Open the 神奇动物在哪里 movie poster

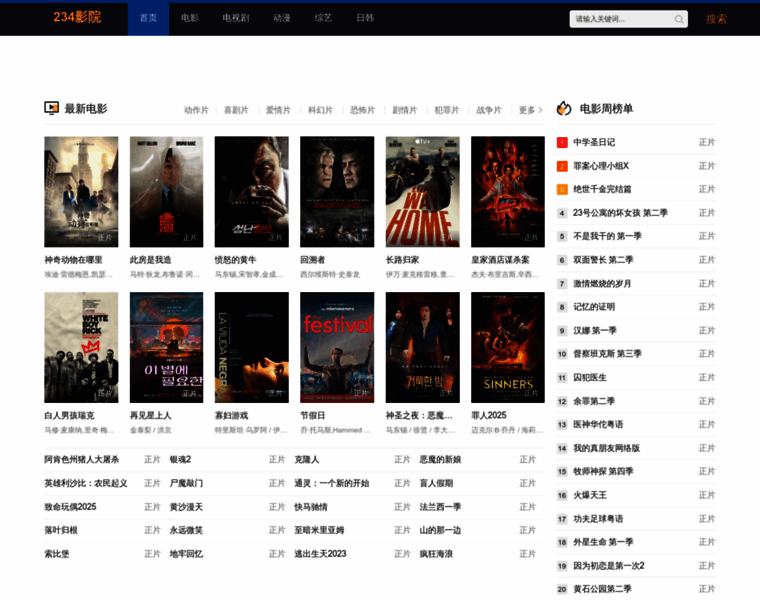(x=81, y=191)
